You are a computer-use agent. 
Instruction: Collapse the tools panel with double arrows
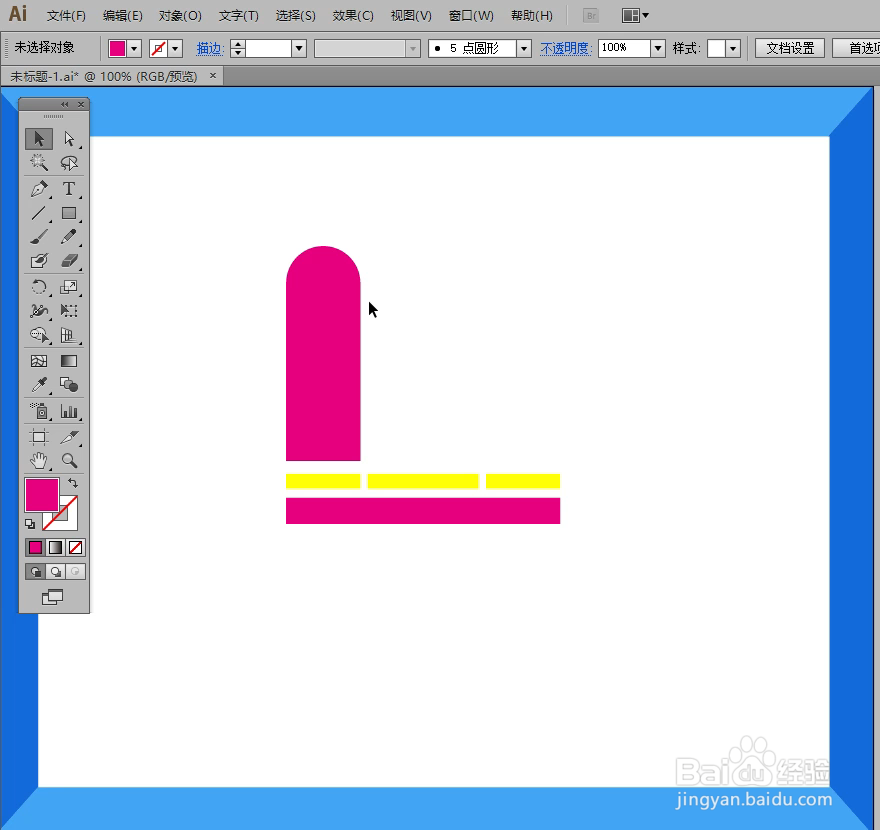(x=65, y=104)
